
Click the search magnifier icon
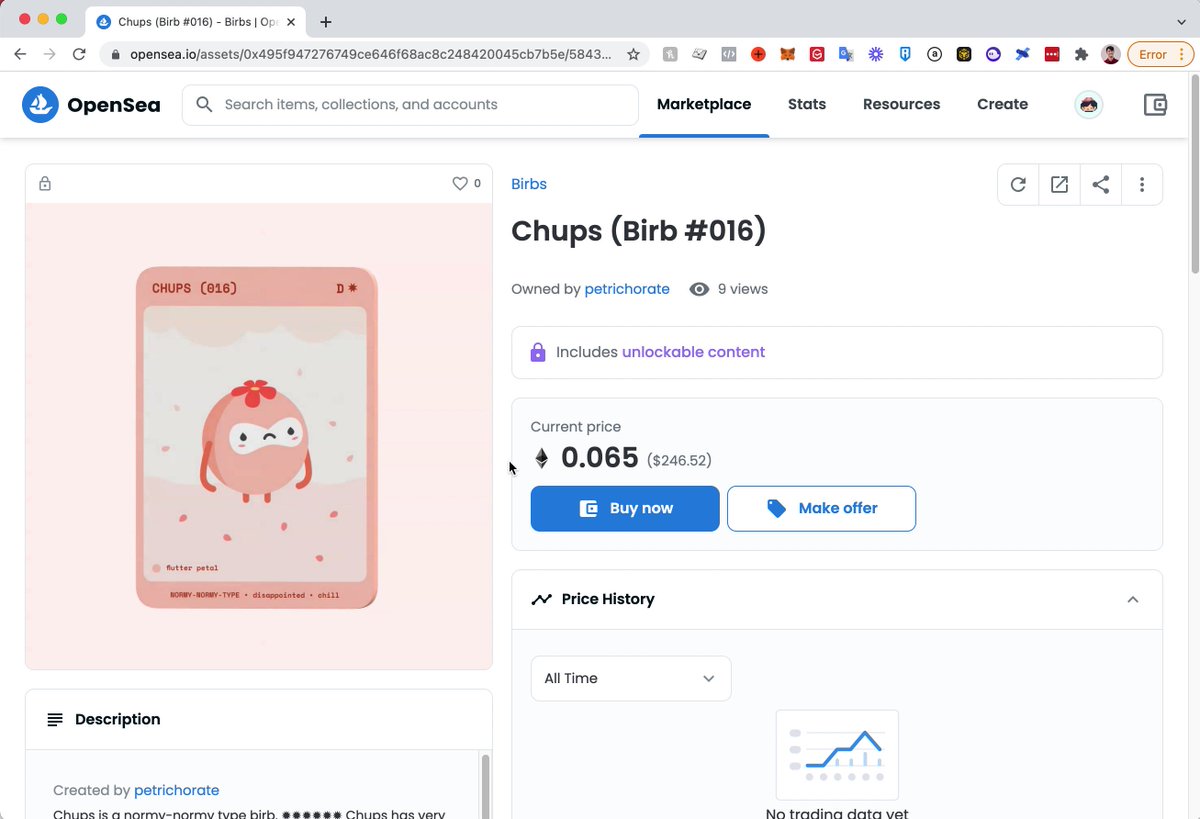204,104
